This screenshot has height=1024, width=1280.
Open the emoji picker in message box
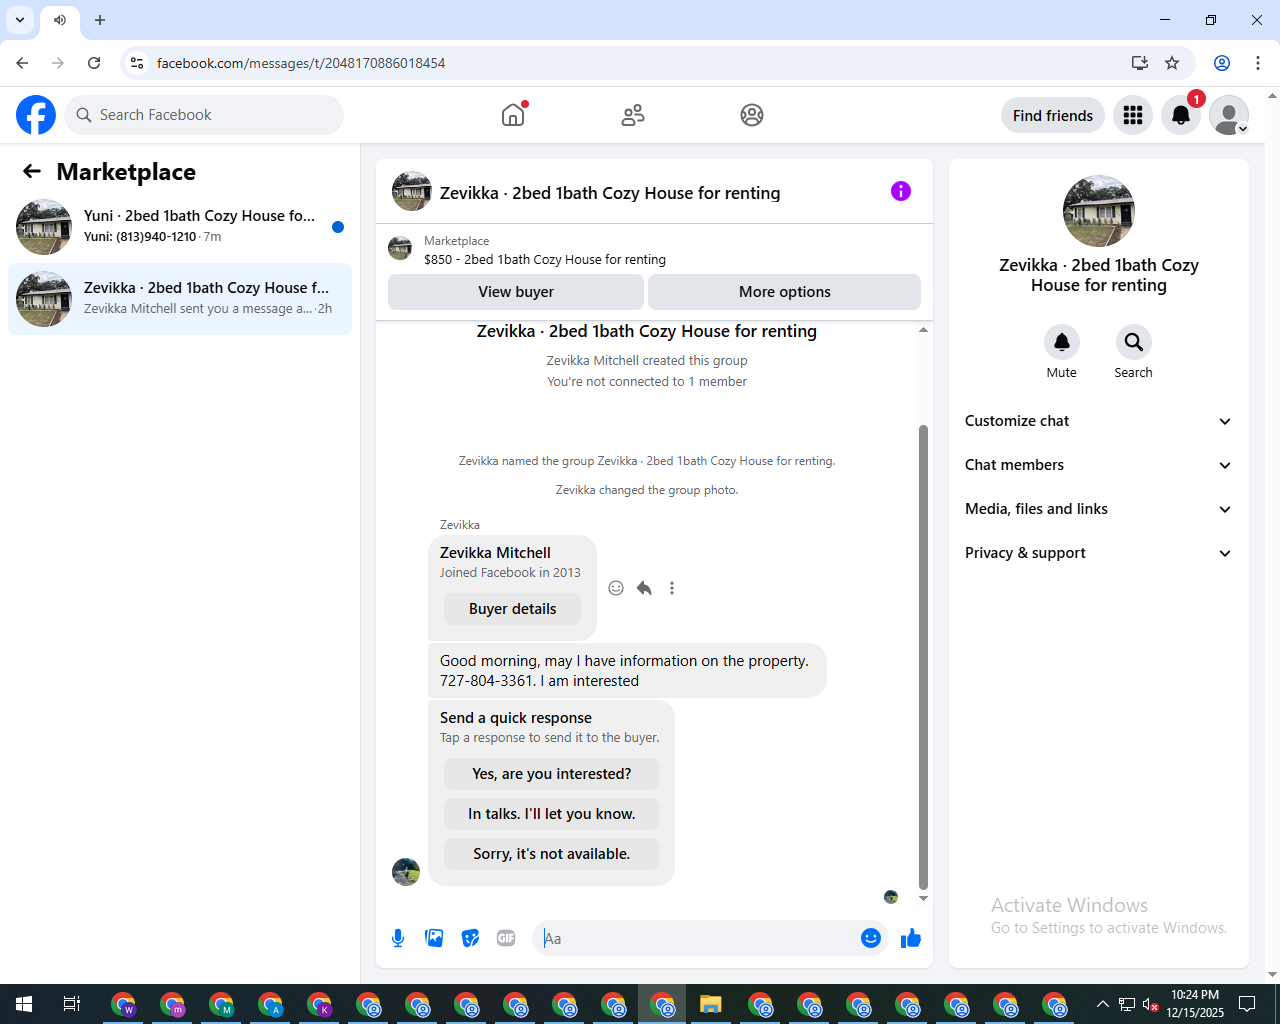871,938
